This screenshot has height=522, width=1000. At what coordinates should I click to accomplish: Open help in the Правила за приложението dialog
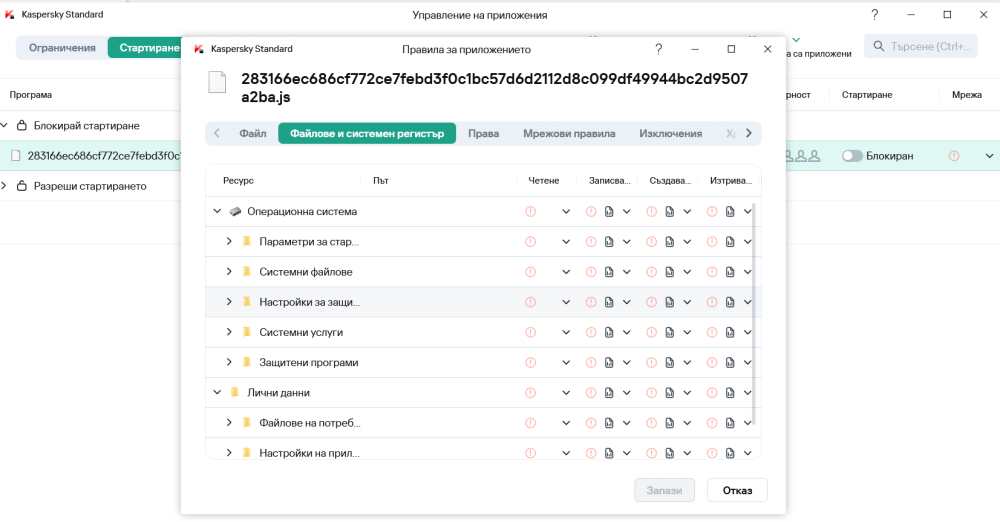tap(659, 49)
